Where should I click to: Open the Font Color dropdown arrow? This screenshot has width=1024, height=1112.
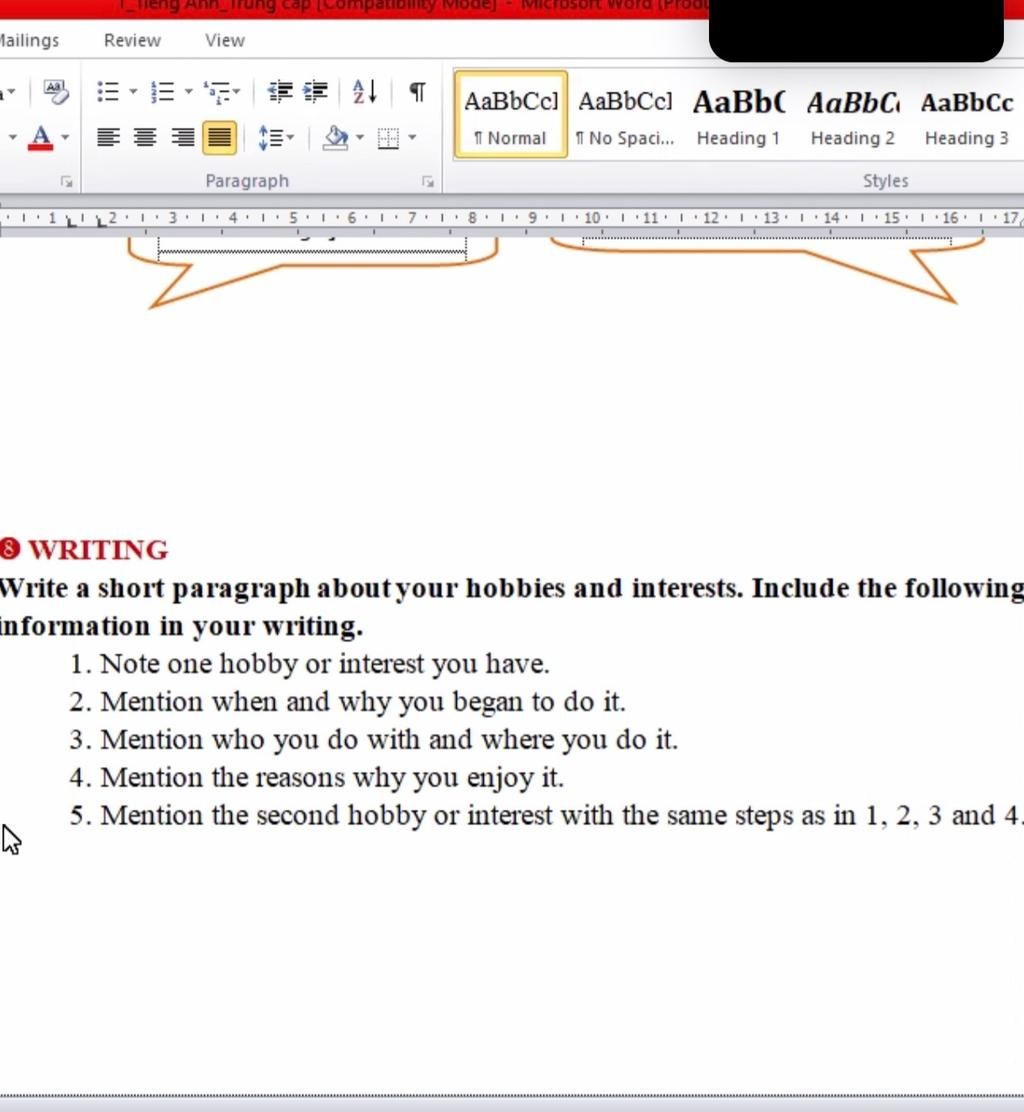coord(65,137)
